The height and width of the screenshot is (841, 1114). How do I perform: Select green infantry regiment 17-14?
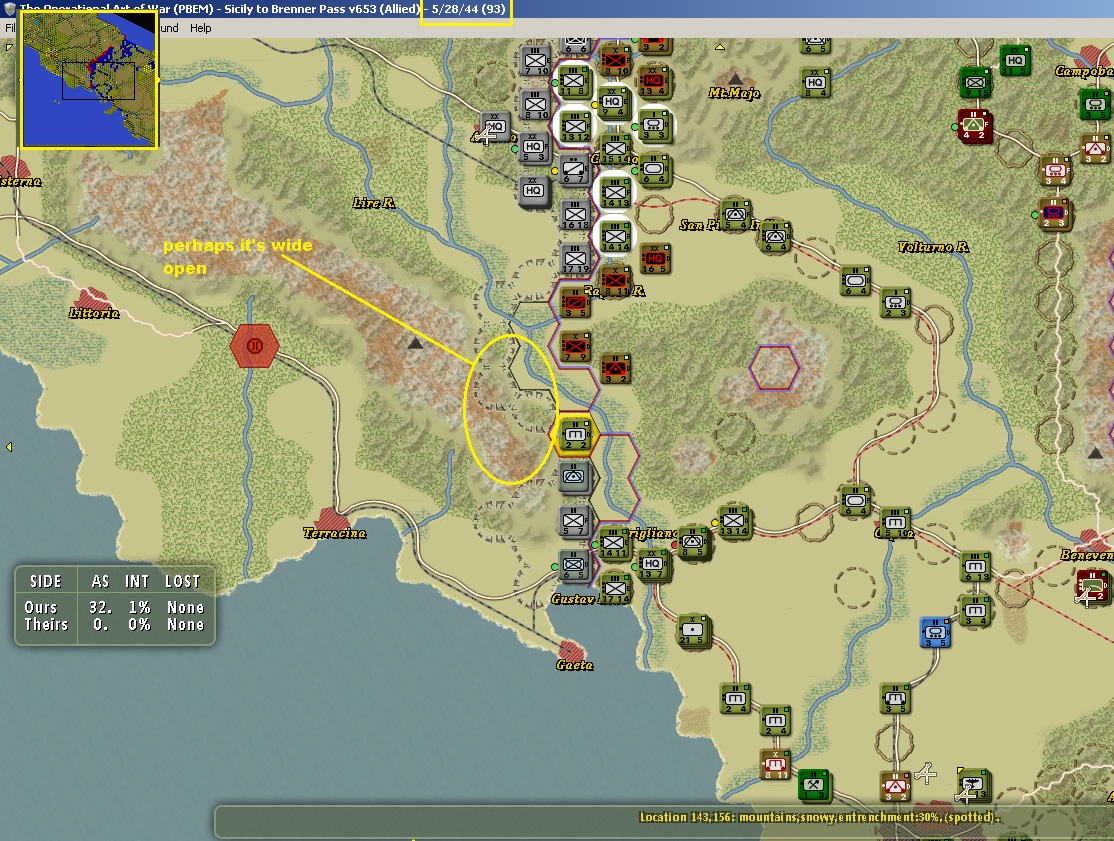click(615, 590)
